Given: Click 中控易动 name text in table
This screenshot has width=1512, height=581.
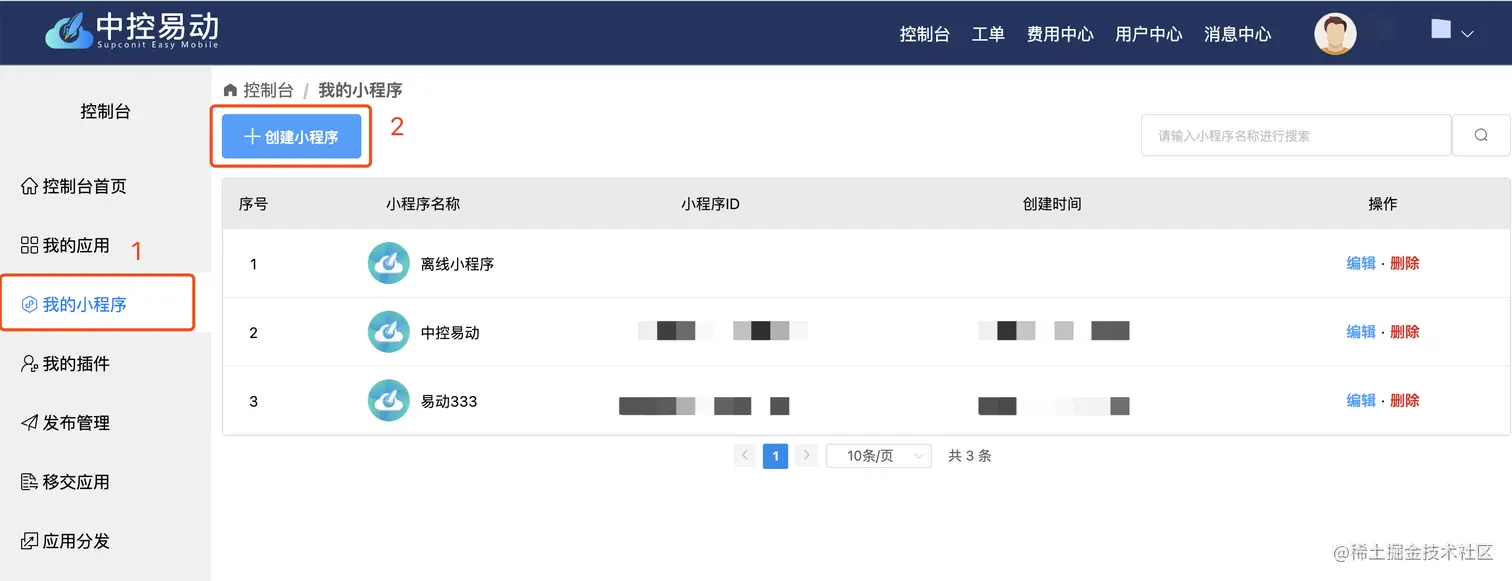Looking at the screenshot, I should point(450,332).
